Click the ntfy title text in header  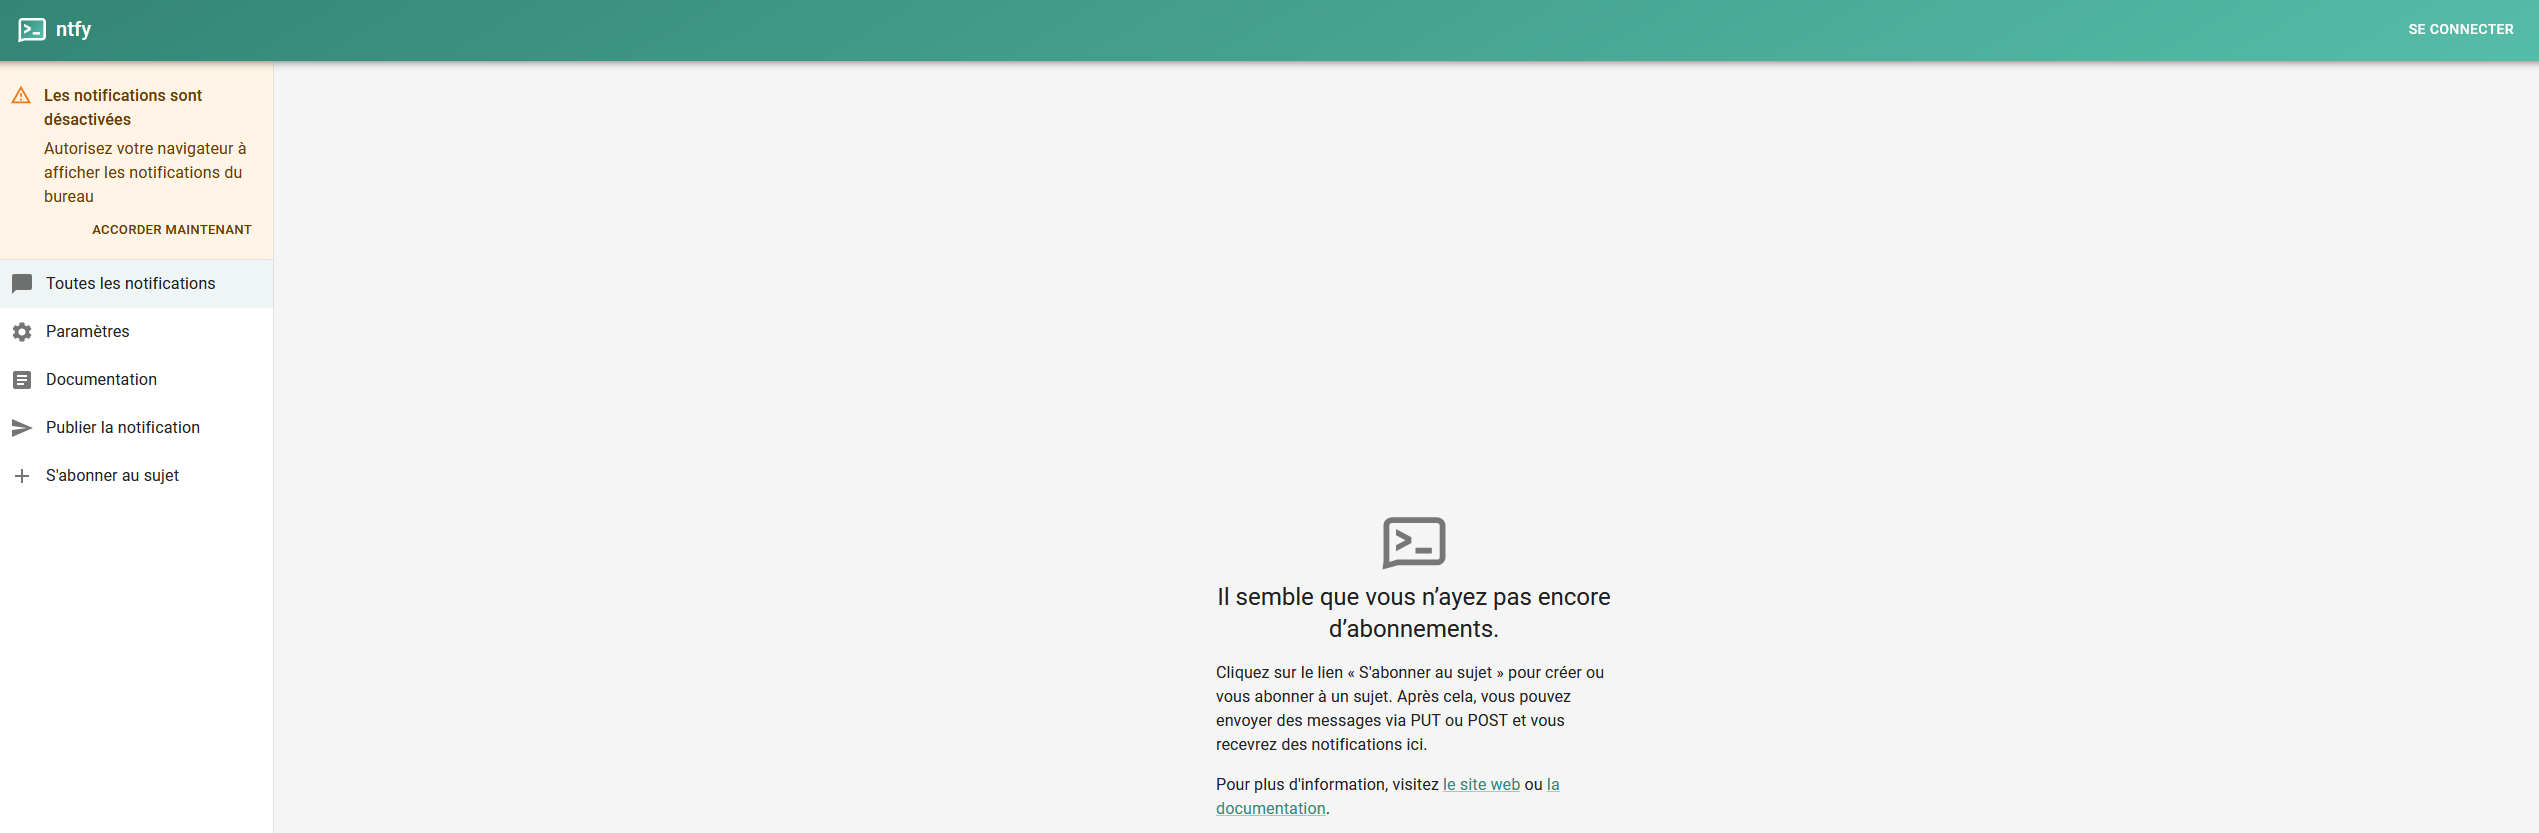[x=73, y=30]
